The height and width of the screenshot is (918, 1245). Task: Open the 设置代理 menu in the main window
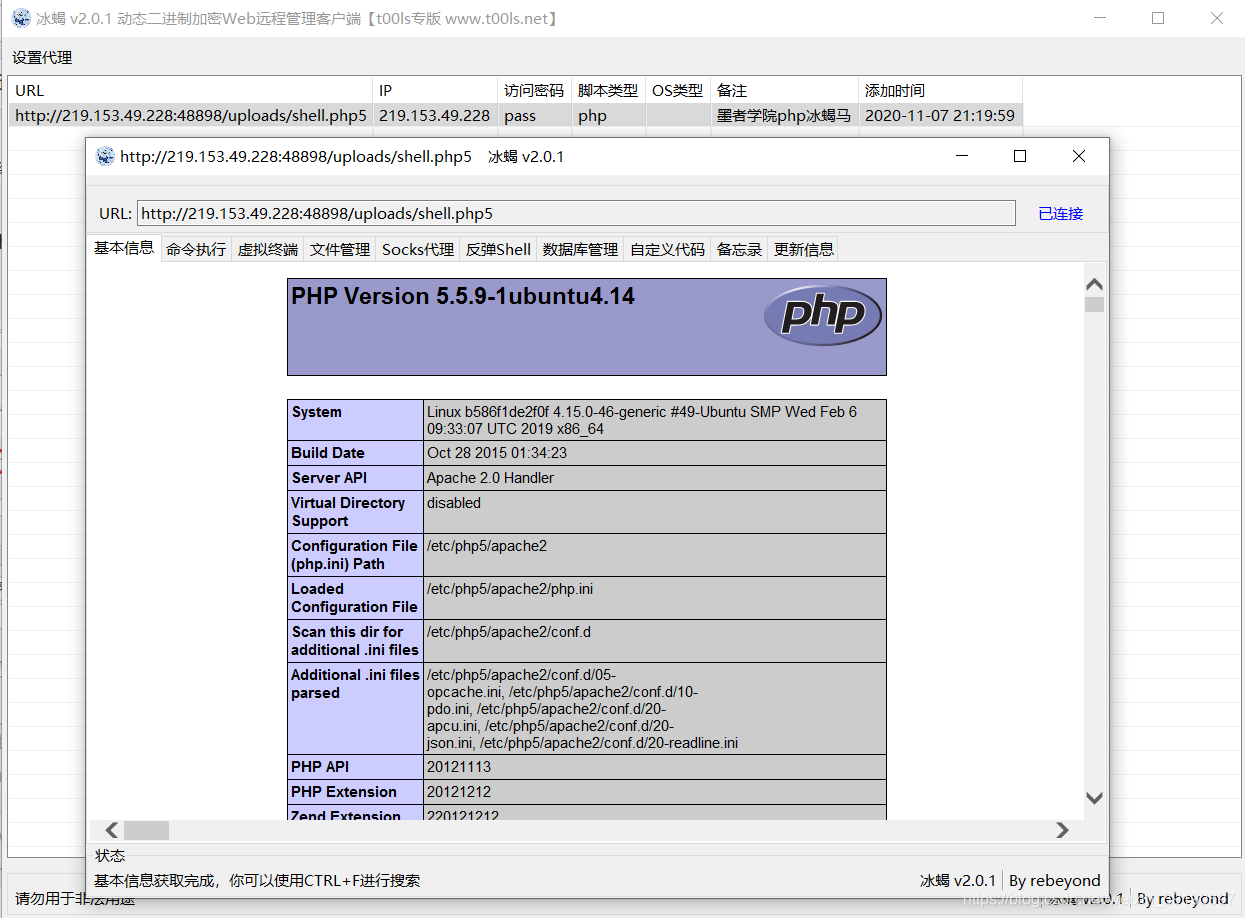coord(42,58)
